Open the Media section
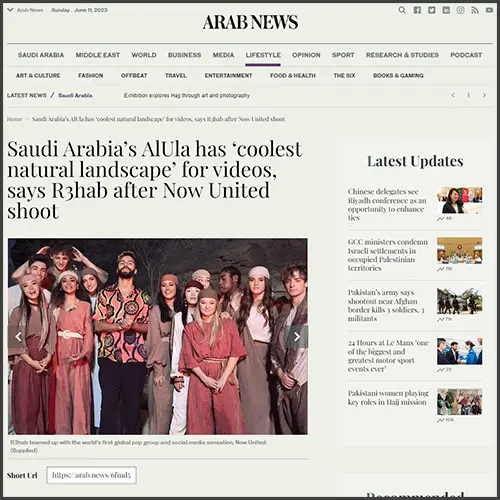Viewport: 500px width, 500px height. 223,55
